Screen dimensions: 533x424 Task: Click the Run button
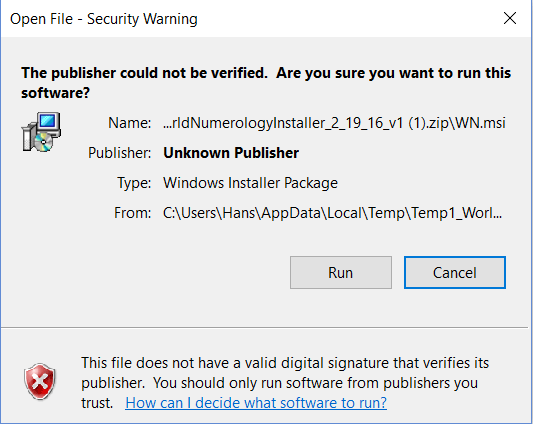(x=341, y=272)
